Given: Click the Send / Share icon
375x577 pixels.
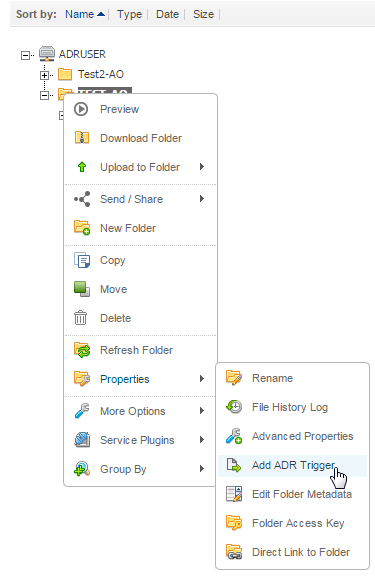Looking at the screenshot, I should click(x=82, y=199).
